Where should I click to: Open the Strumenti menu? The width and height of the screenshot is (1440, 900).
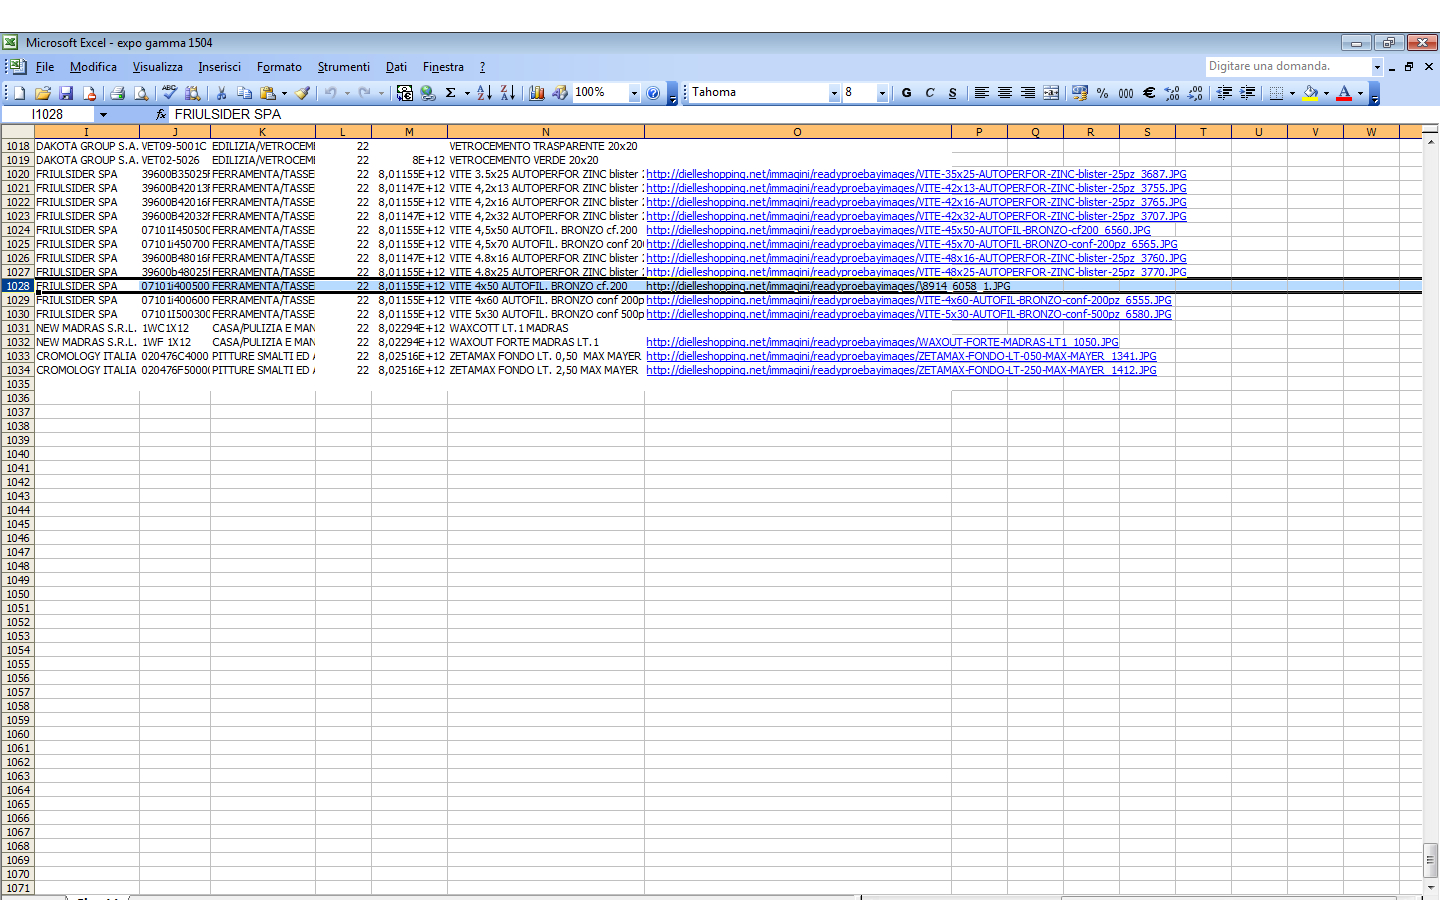pos(343,67)
